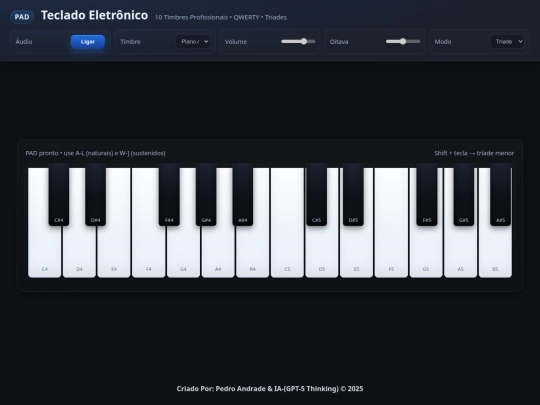
Task: Click the Áudio label
Action: pyautogui.click(x=24, y=42)
